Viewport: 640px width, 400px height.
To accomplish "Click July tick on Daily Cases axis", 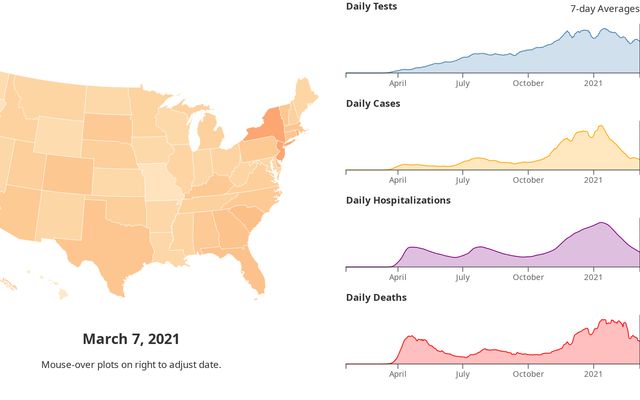I will coord(462,181).
